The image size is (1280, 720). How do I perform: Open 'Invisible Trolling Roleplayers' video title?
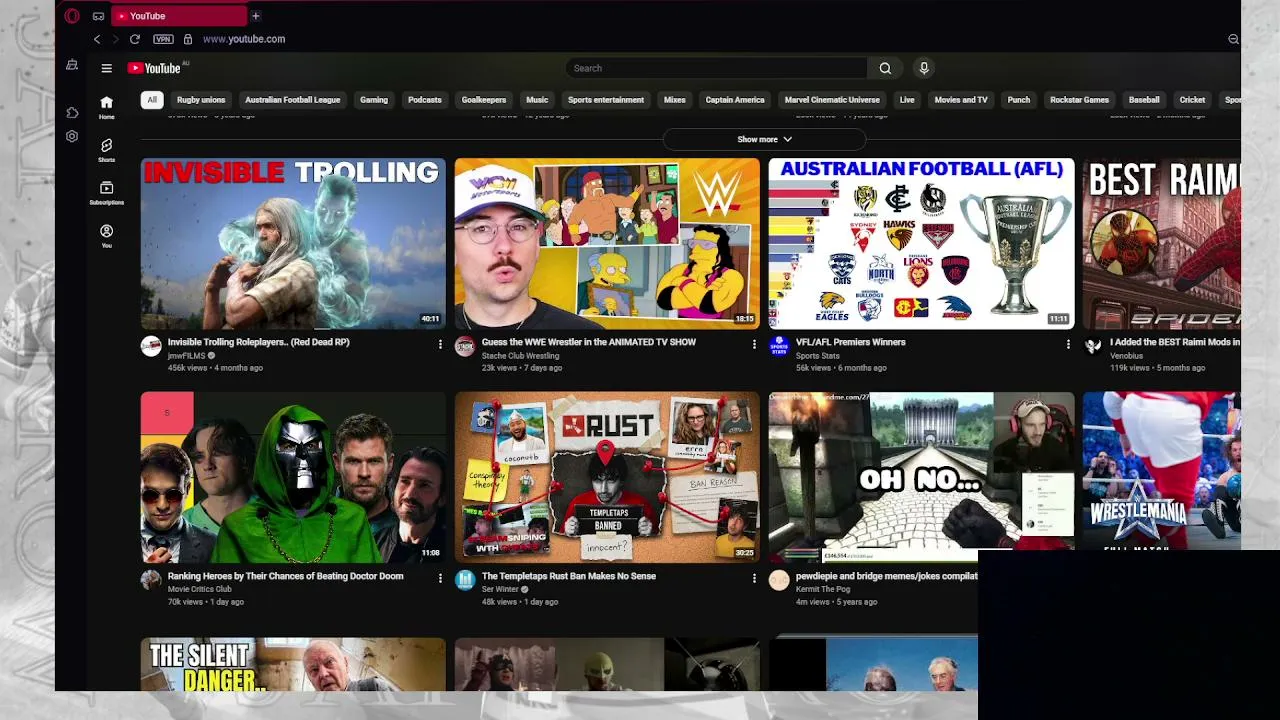pyautogui.click(x=259, y=342)
